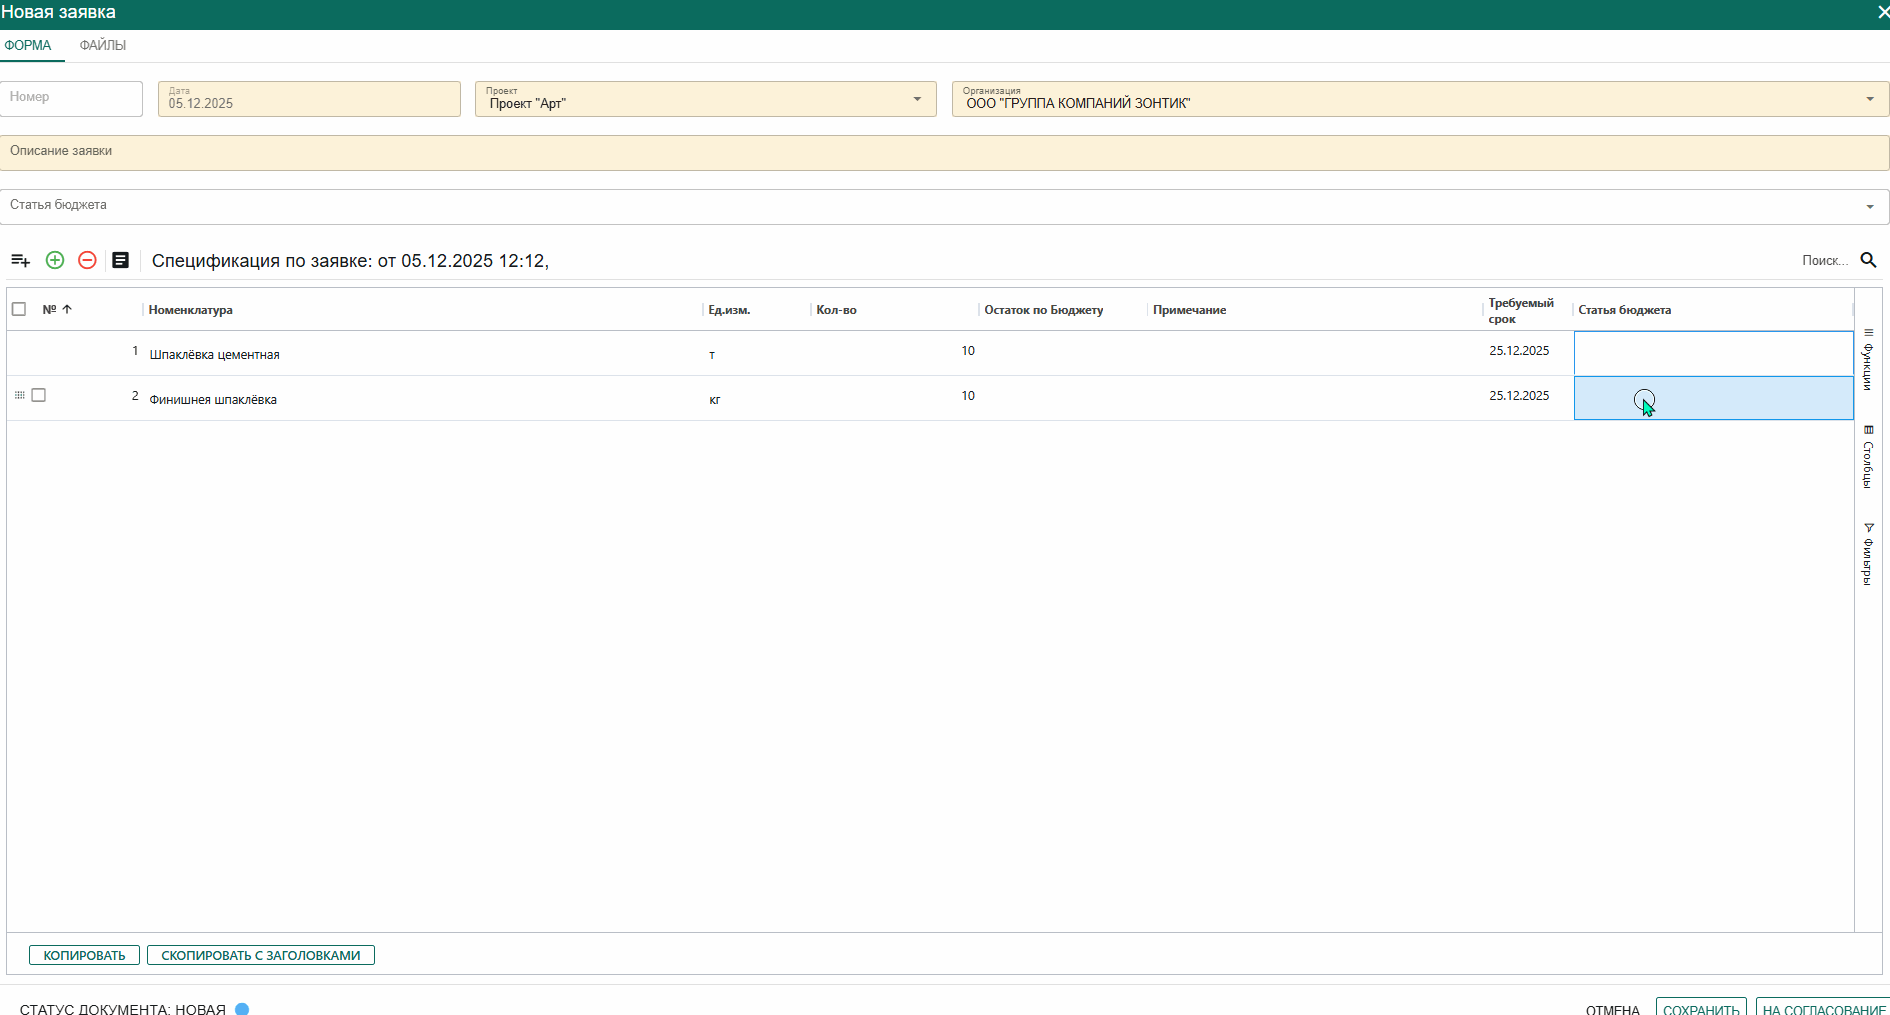Select the ФОРМА tab

click(28, 46)
